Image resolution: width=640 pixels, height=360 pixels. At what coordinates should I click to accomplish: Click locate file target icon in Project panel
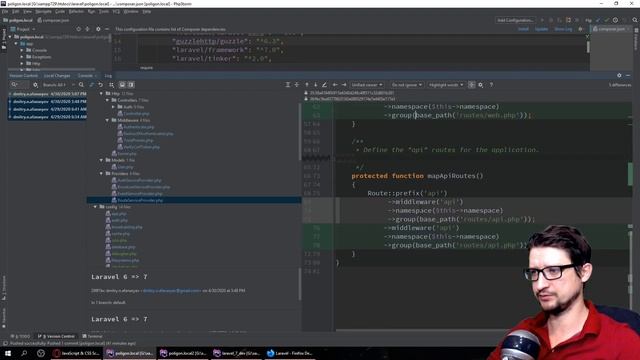(x=78, y=29)
